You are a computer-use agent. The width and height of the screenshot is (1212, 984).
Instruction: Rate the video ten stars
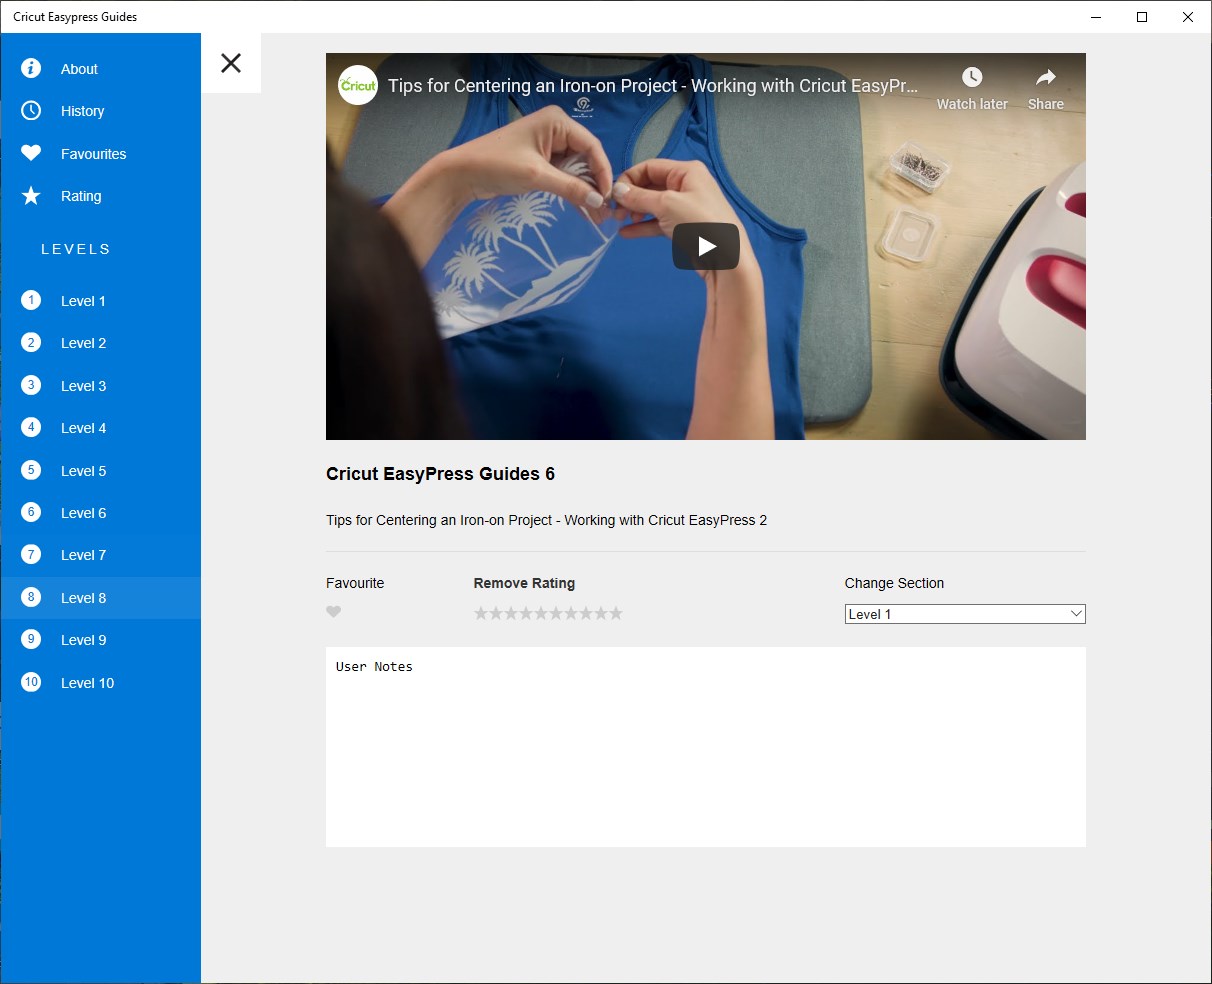tap(616, 613)
